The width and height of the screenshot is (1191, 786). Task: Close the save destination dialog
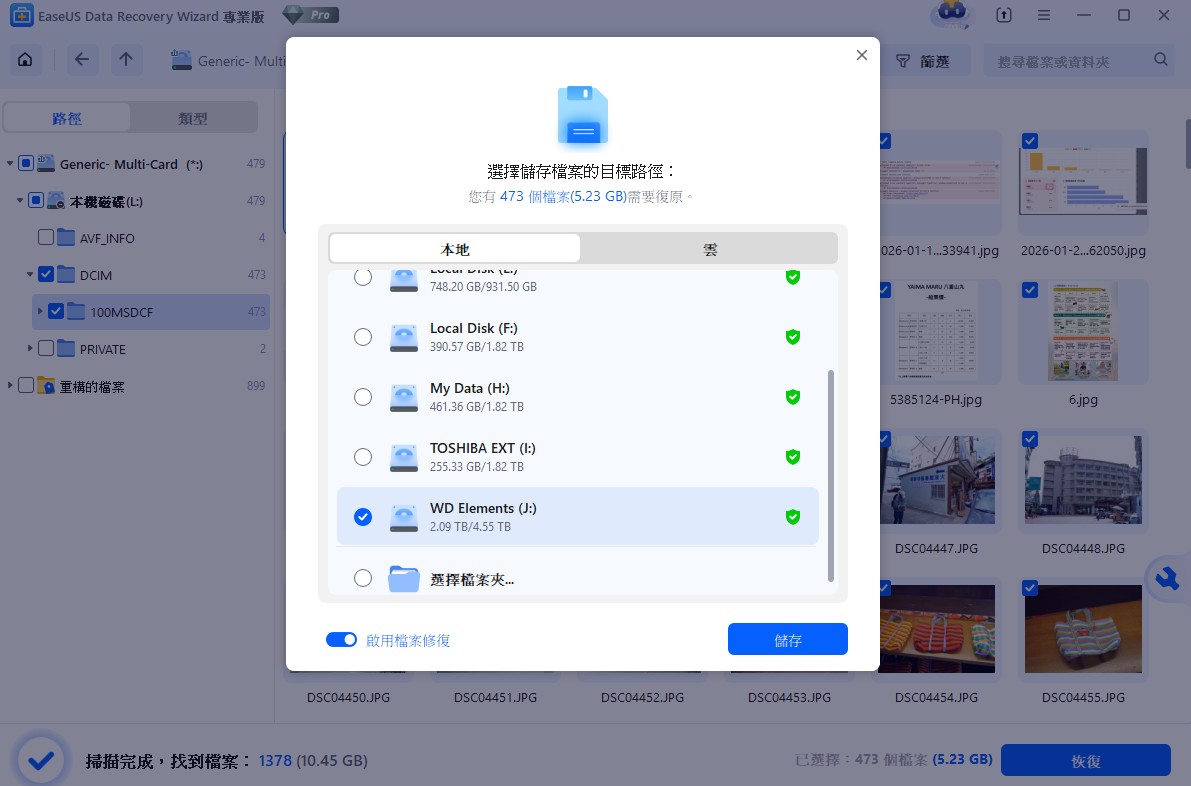[x=861, y=55]
